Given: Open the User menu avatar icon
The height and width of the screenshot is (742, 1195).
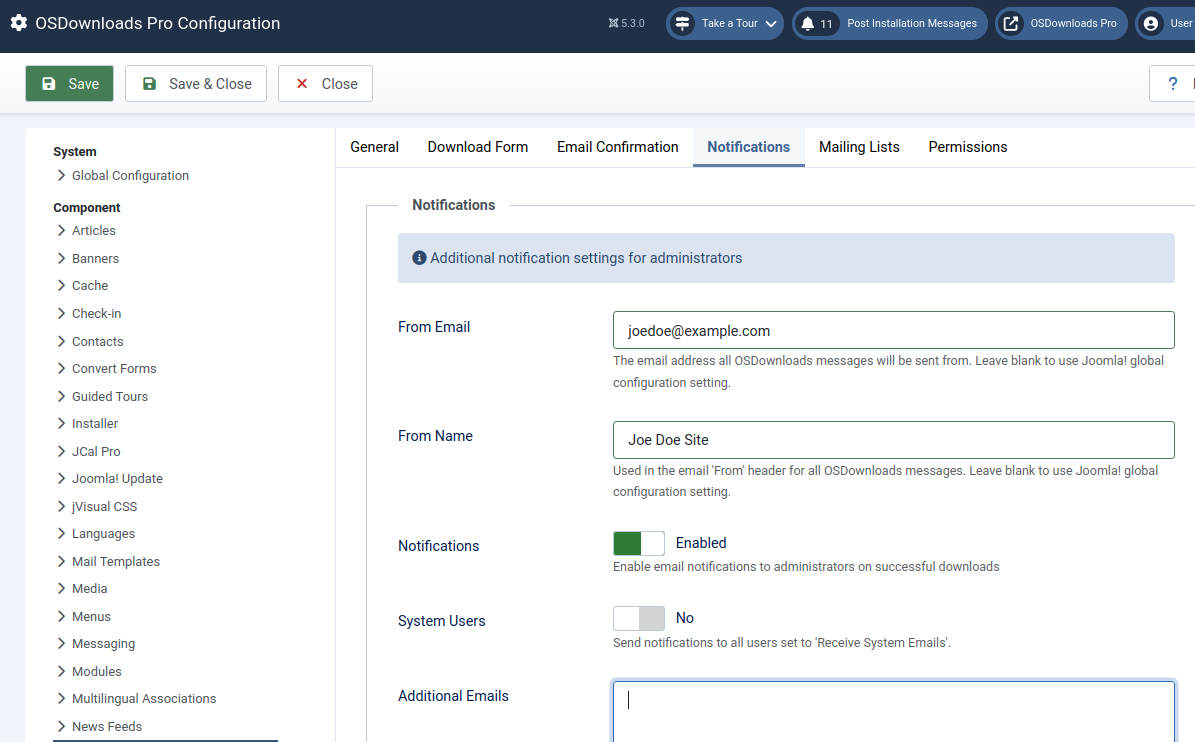Looking at the screenshot, I should 1151,24.
